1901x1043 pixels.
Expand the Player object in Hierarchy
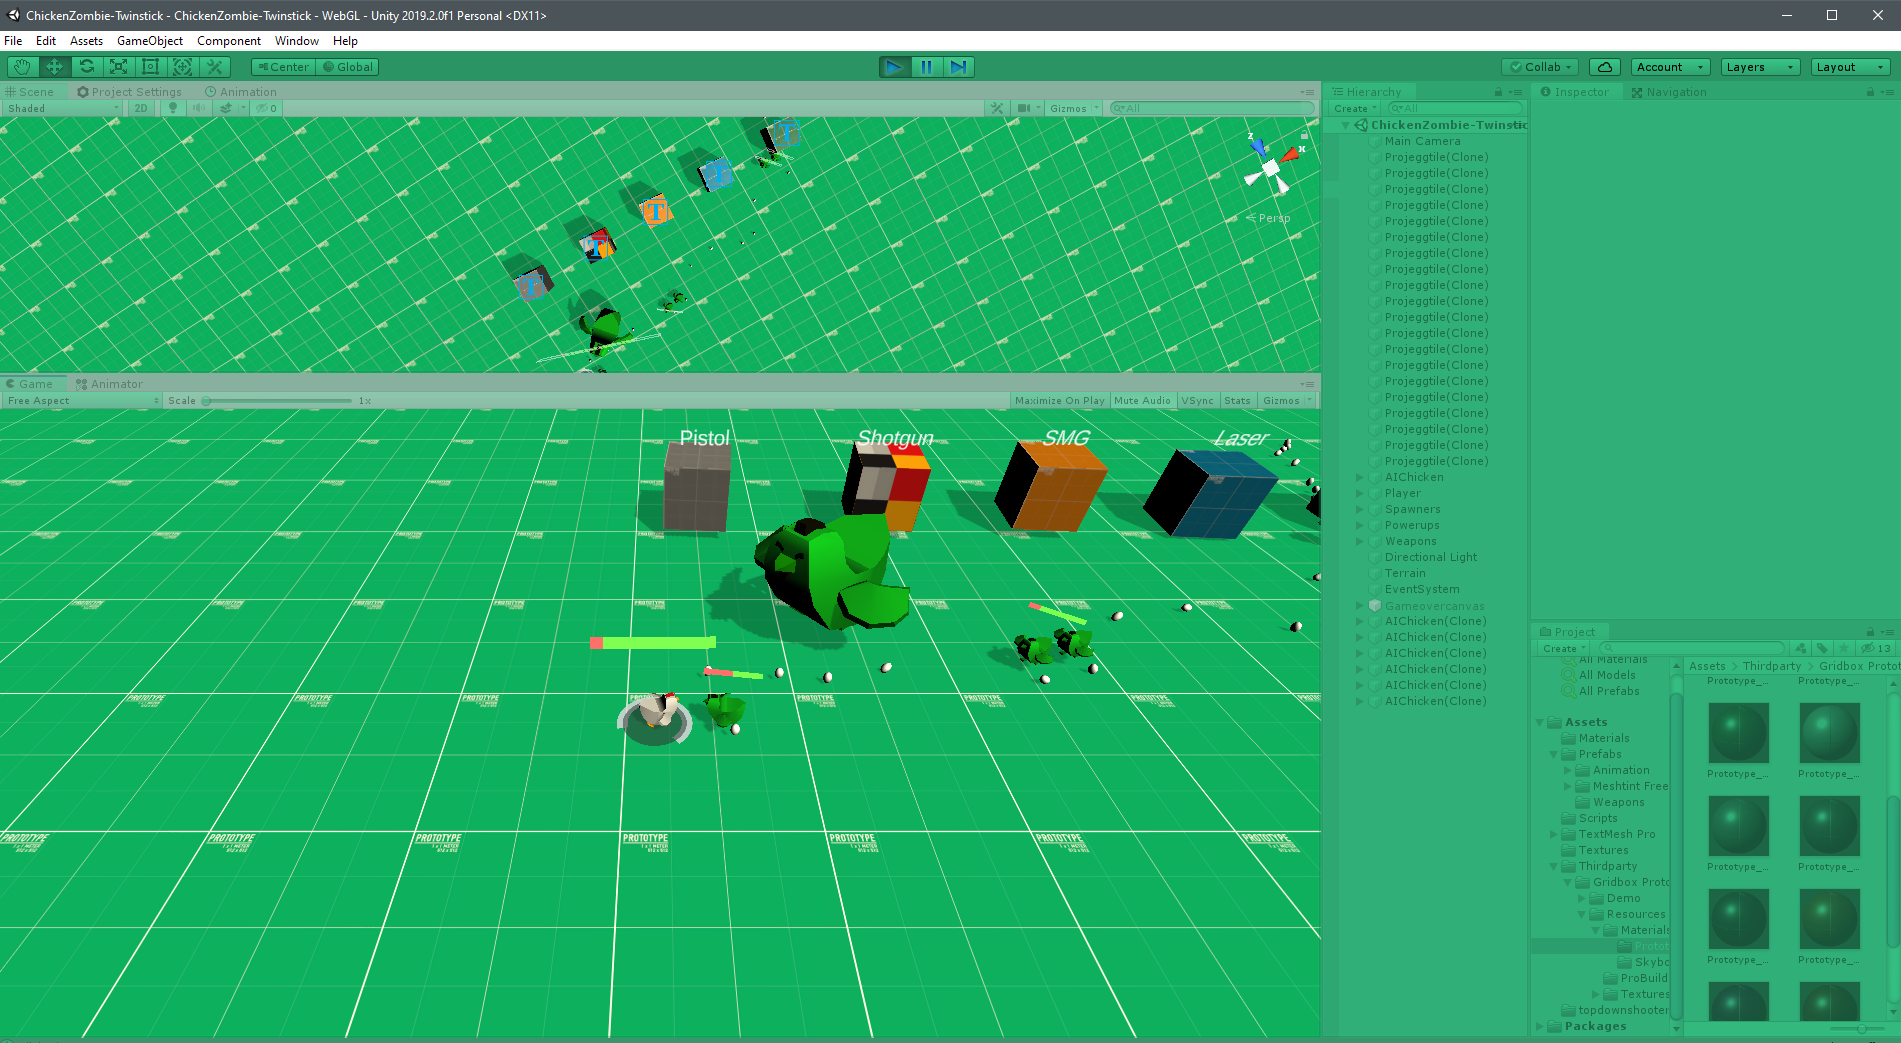1360,493
